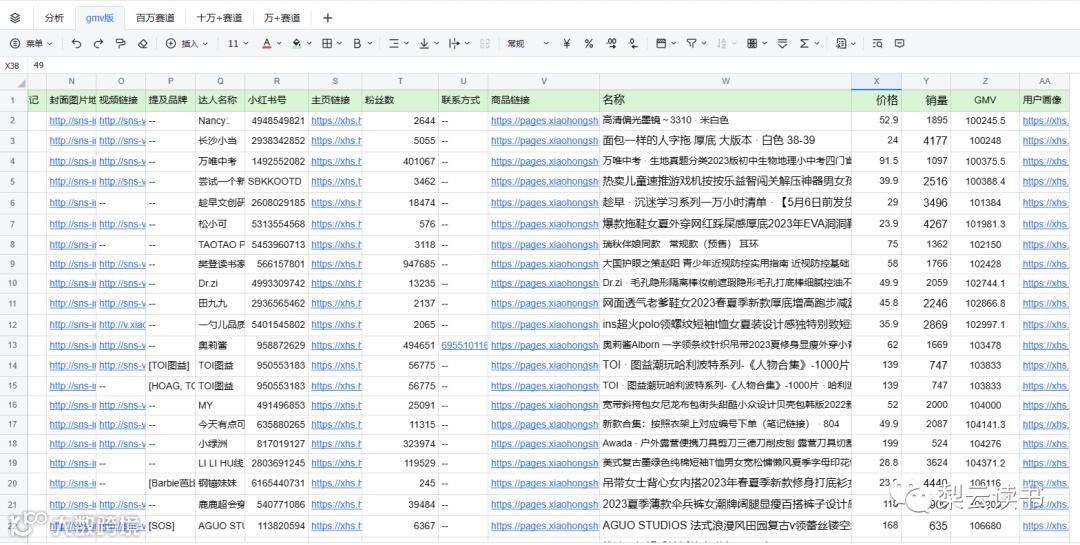Select the AGUO STUDIOS product name cell
The width and height of the screenshot is (1080, 545).
pyautogui.click(x=725, y=526)
